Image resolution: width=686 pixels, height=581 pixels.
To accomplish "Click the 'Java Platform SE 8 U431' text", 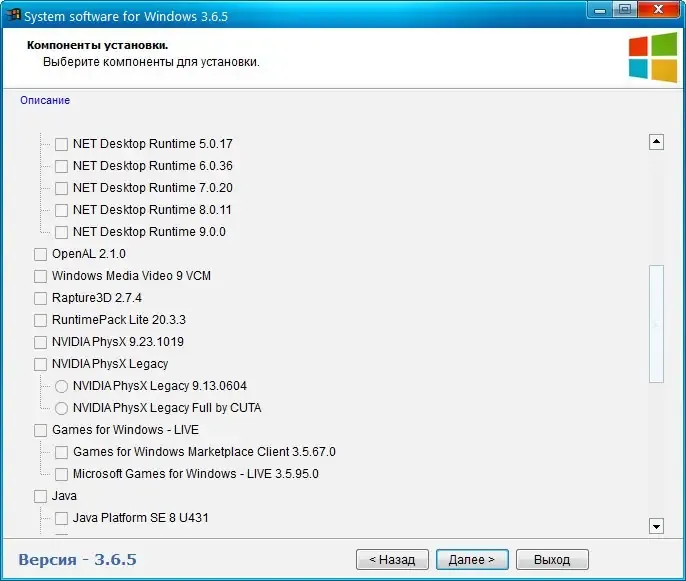I will click(x=140, y=518).
